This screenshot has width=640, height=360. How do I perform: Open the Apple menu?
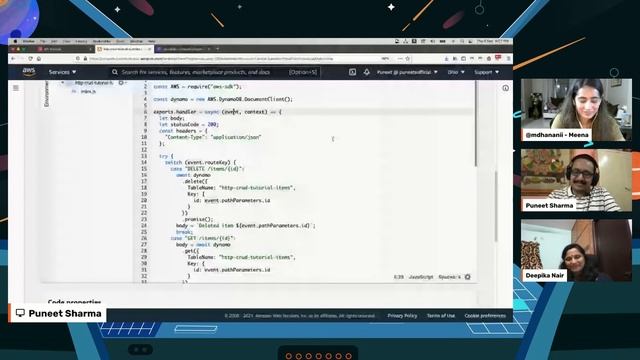pyautogui.click(x=16, y=41)
